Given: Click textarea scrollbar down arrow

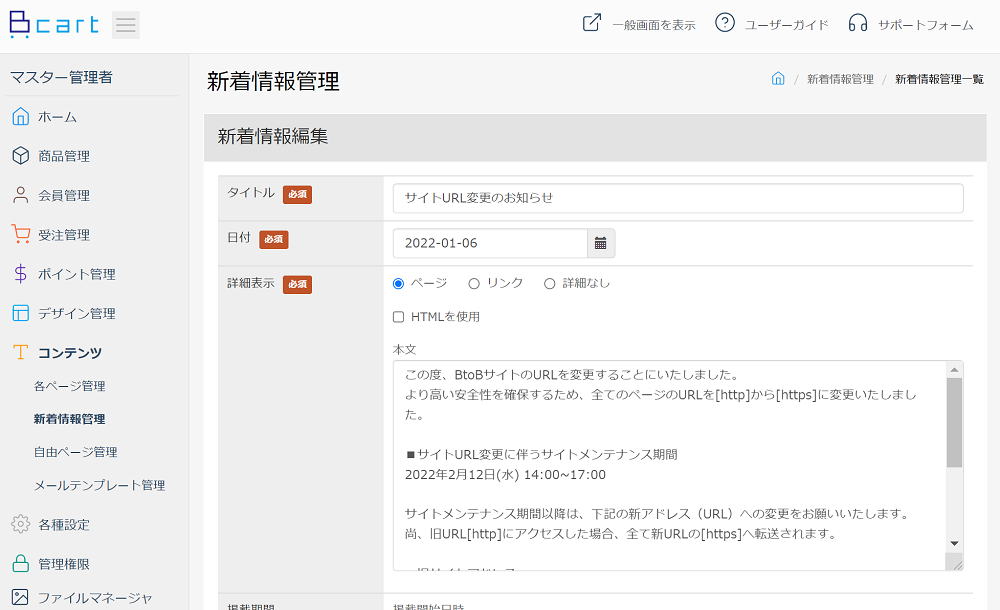Looking at the screenshot, I should click(x=954, y=544).
